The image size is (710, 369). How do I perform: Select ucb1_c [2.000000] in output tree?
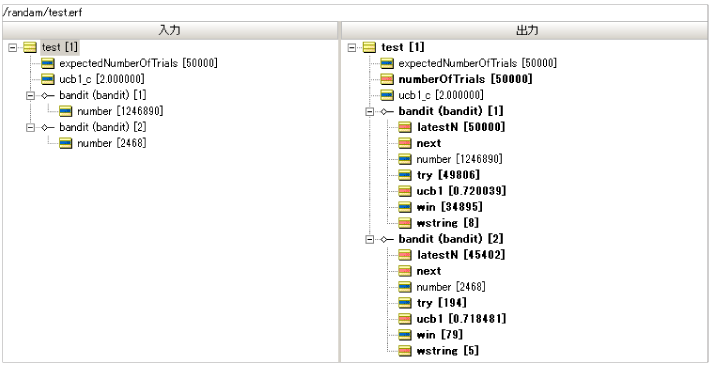click(441, 95)
